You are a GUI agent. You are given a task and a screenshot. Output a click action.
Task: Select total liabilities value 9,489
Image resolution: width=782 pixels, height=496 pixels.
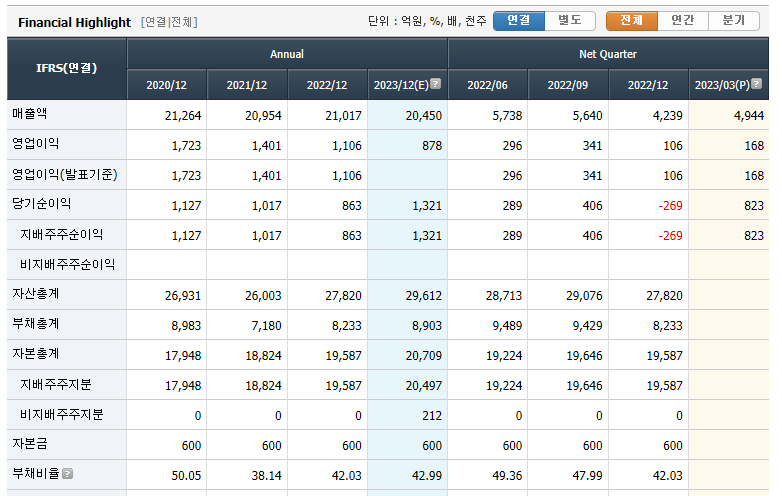pos(507,326)
